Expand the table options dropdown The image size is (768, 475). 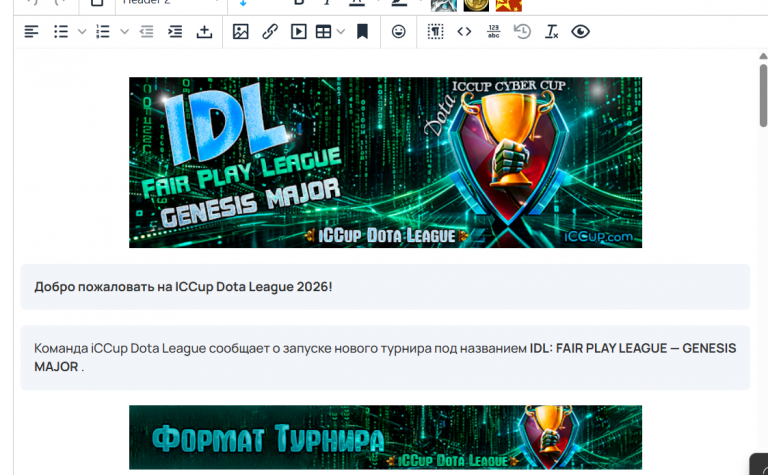(x=341, y=32)
